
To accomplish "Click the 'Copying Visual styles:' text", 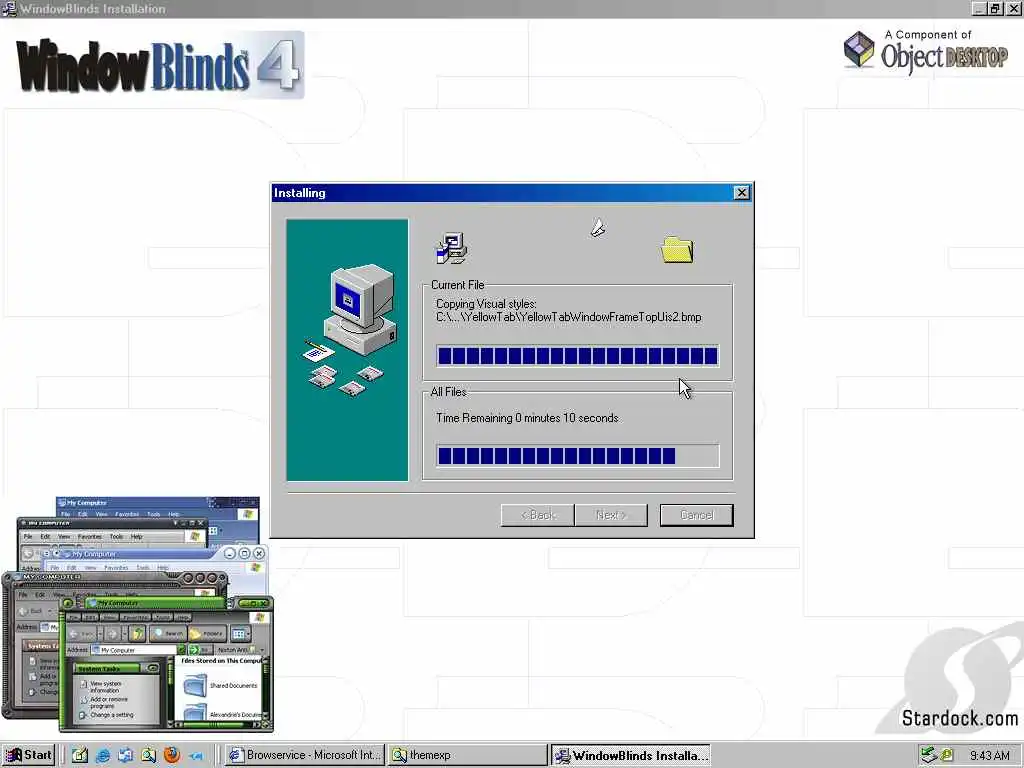I will click(486, 304).
